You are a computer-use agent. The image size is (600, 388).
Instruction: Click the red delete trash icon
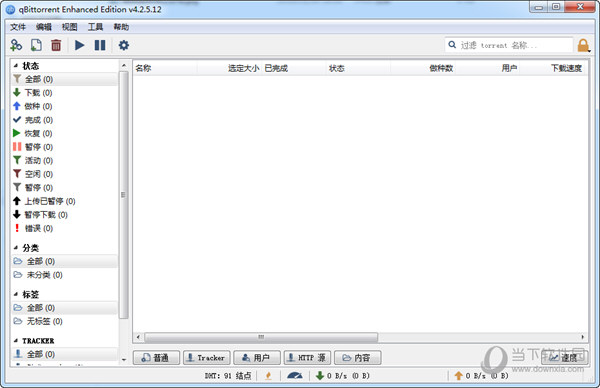coord(56,45)
